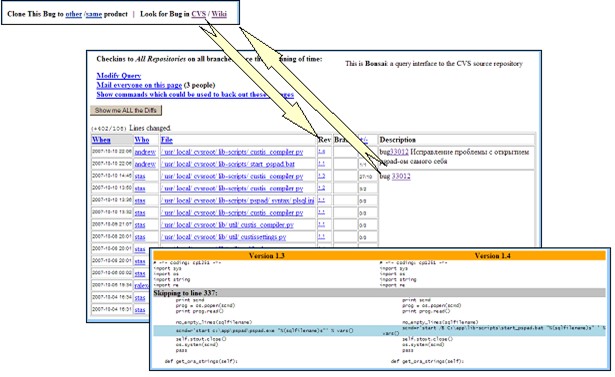
Task: Open custis_compiler.py file link by andrew
Action: [x=232, y=152]
